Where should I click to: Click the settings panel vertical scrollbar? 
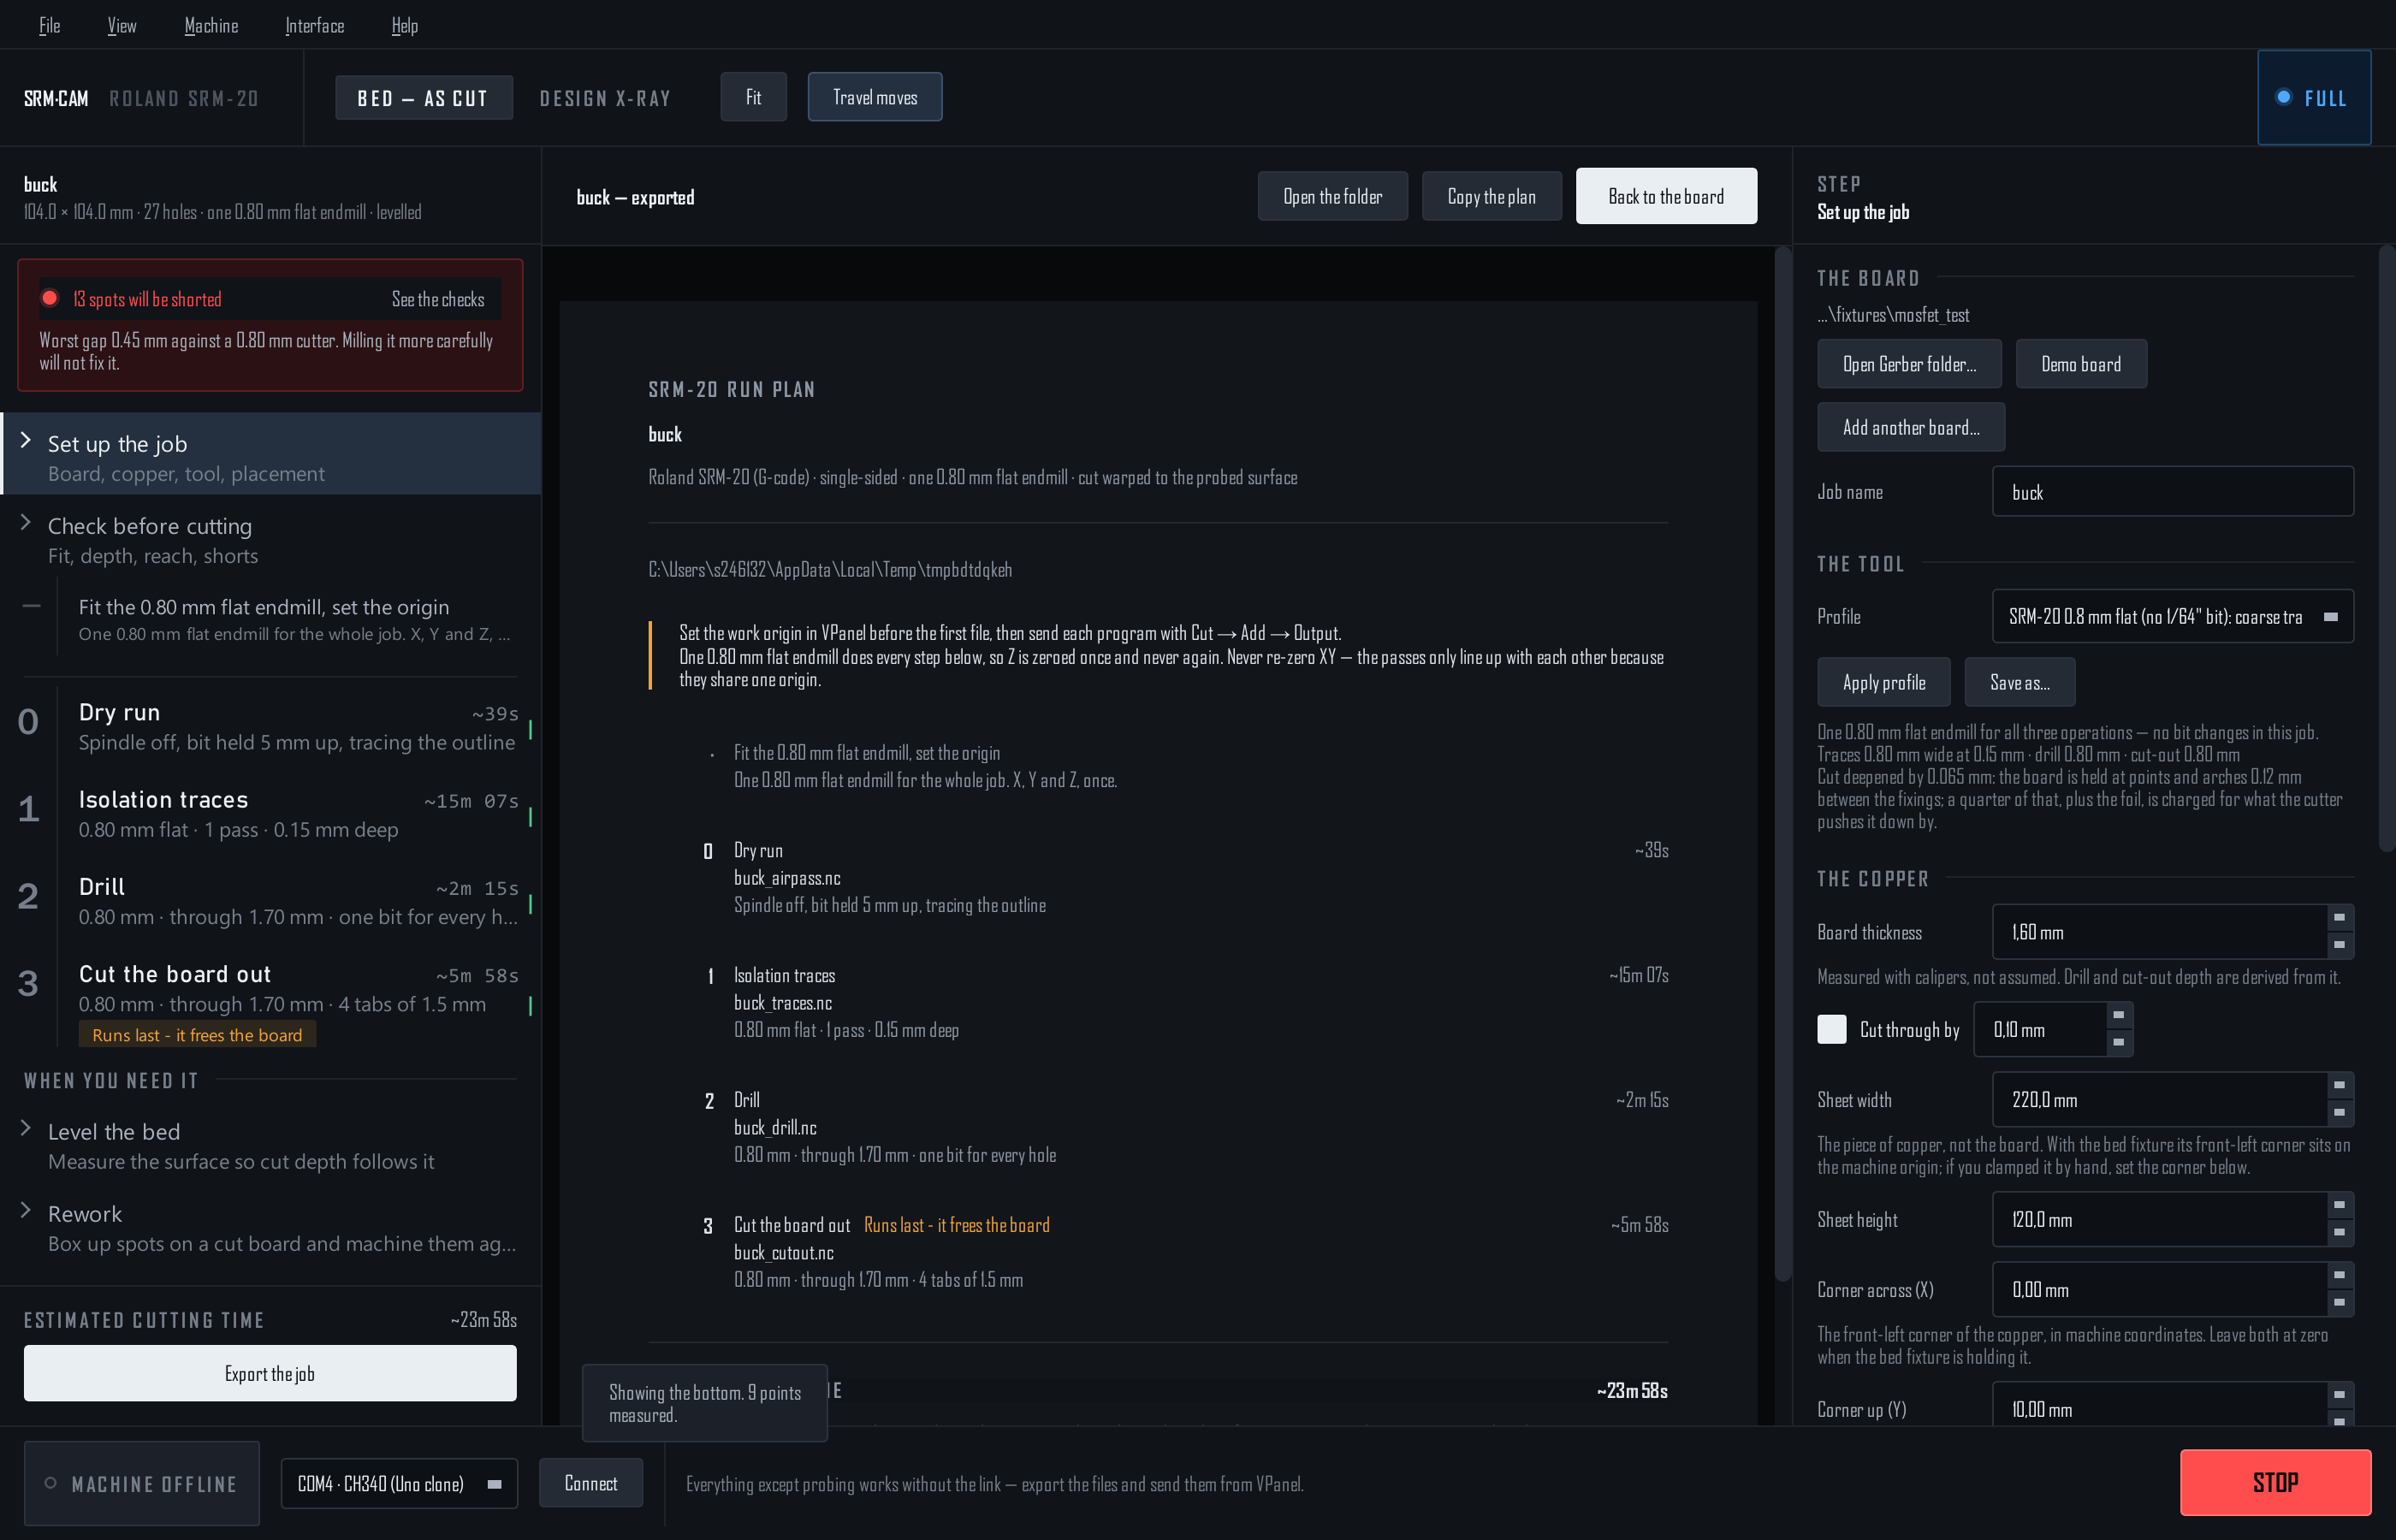point(2387,548)
